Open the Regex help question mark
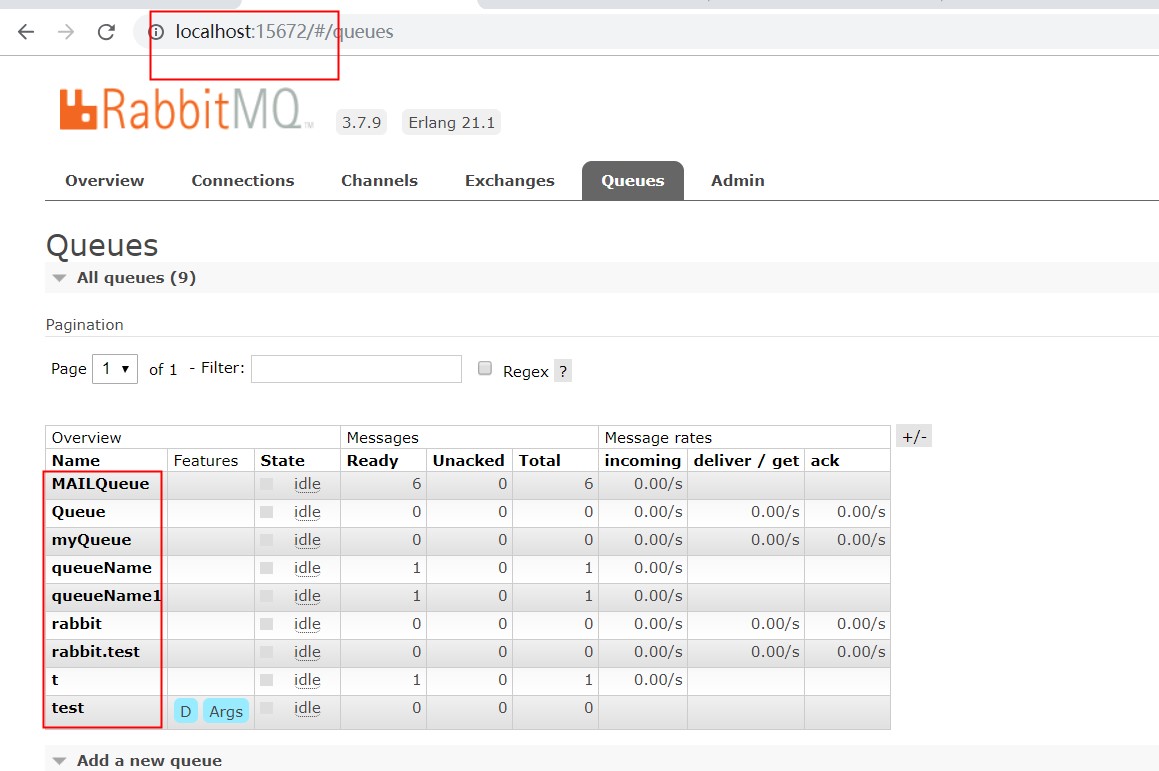Viewport: 1159px width, 771px height. [563, 371]
